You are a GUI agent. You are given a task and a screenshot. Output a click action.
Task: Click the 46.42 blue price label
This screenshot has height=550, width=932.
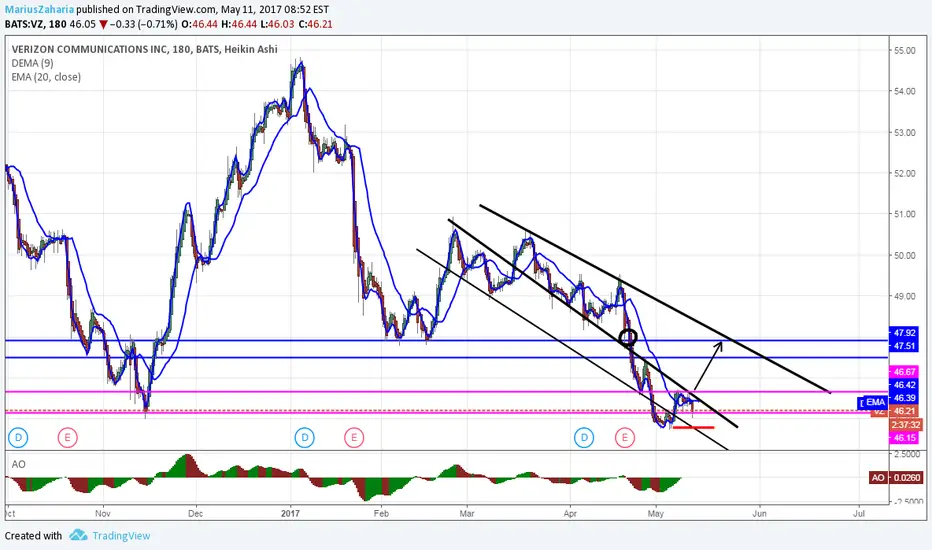[904, 385]
